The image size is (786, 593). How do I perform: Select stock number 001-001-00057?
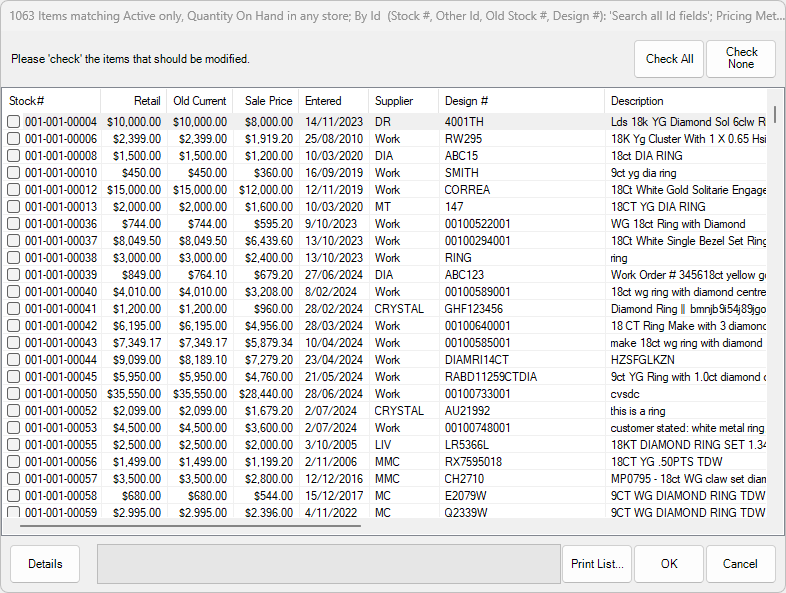(x=61, y=479)
